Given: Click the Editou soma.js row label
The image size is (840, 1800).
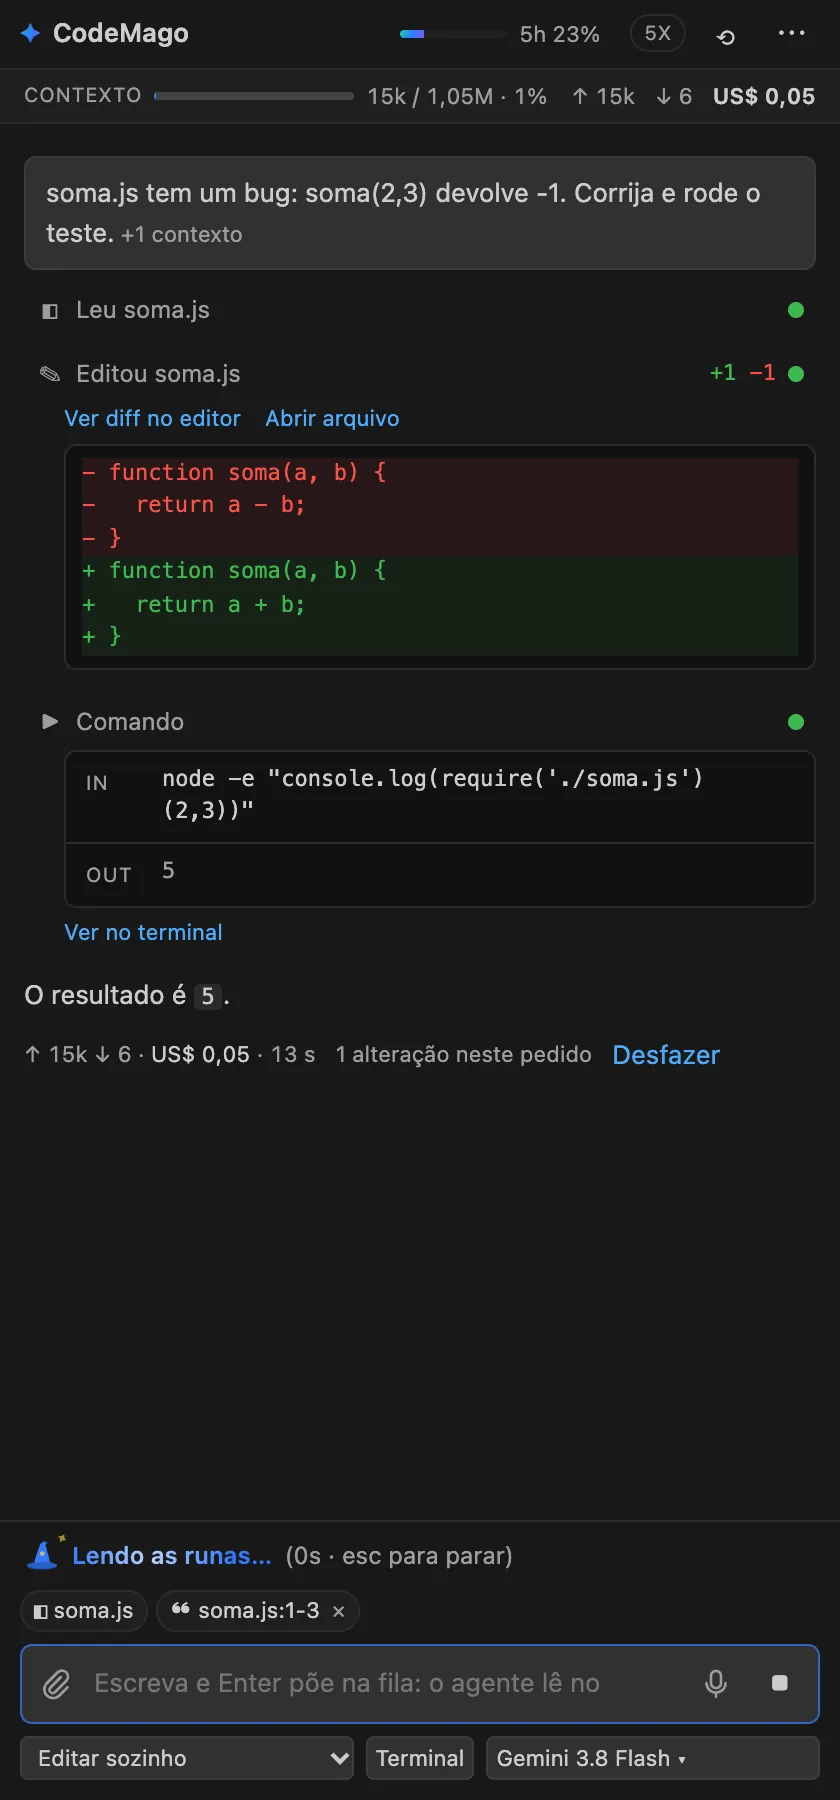Looking at the screenshot, I should click(x=158, y=374).
